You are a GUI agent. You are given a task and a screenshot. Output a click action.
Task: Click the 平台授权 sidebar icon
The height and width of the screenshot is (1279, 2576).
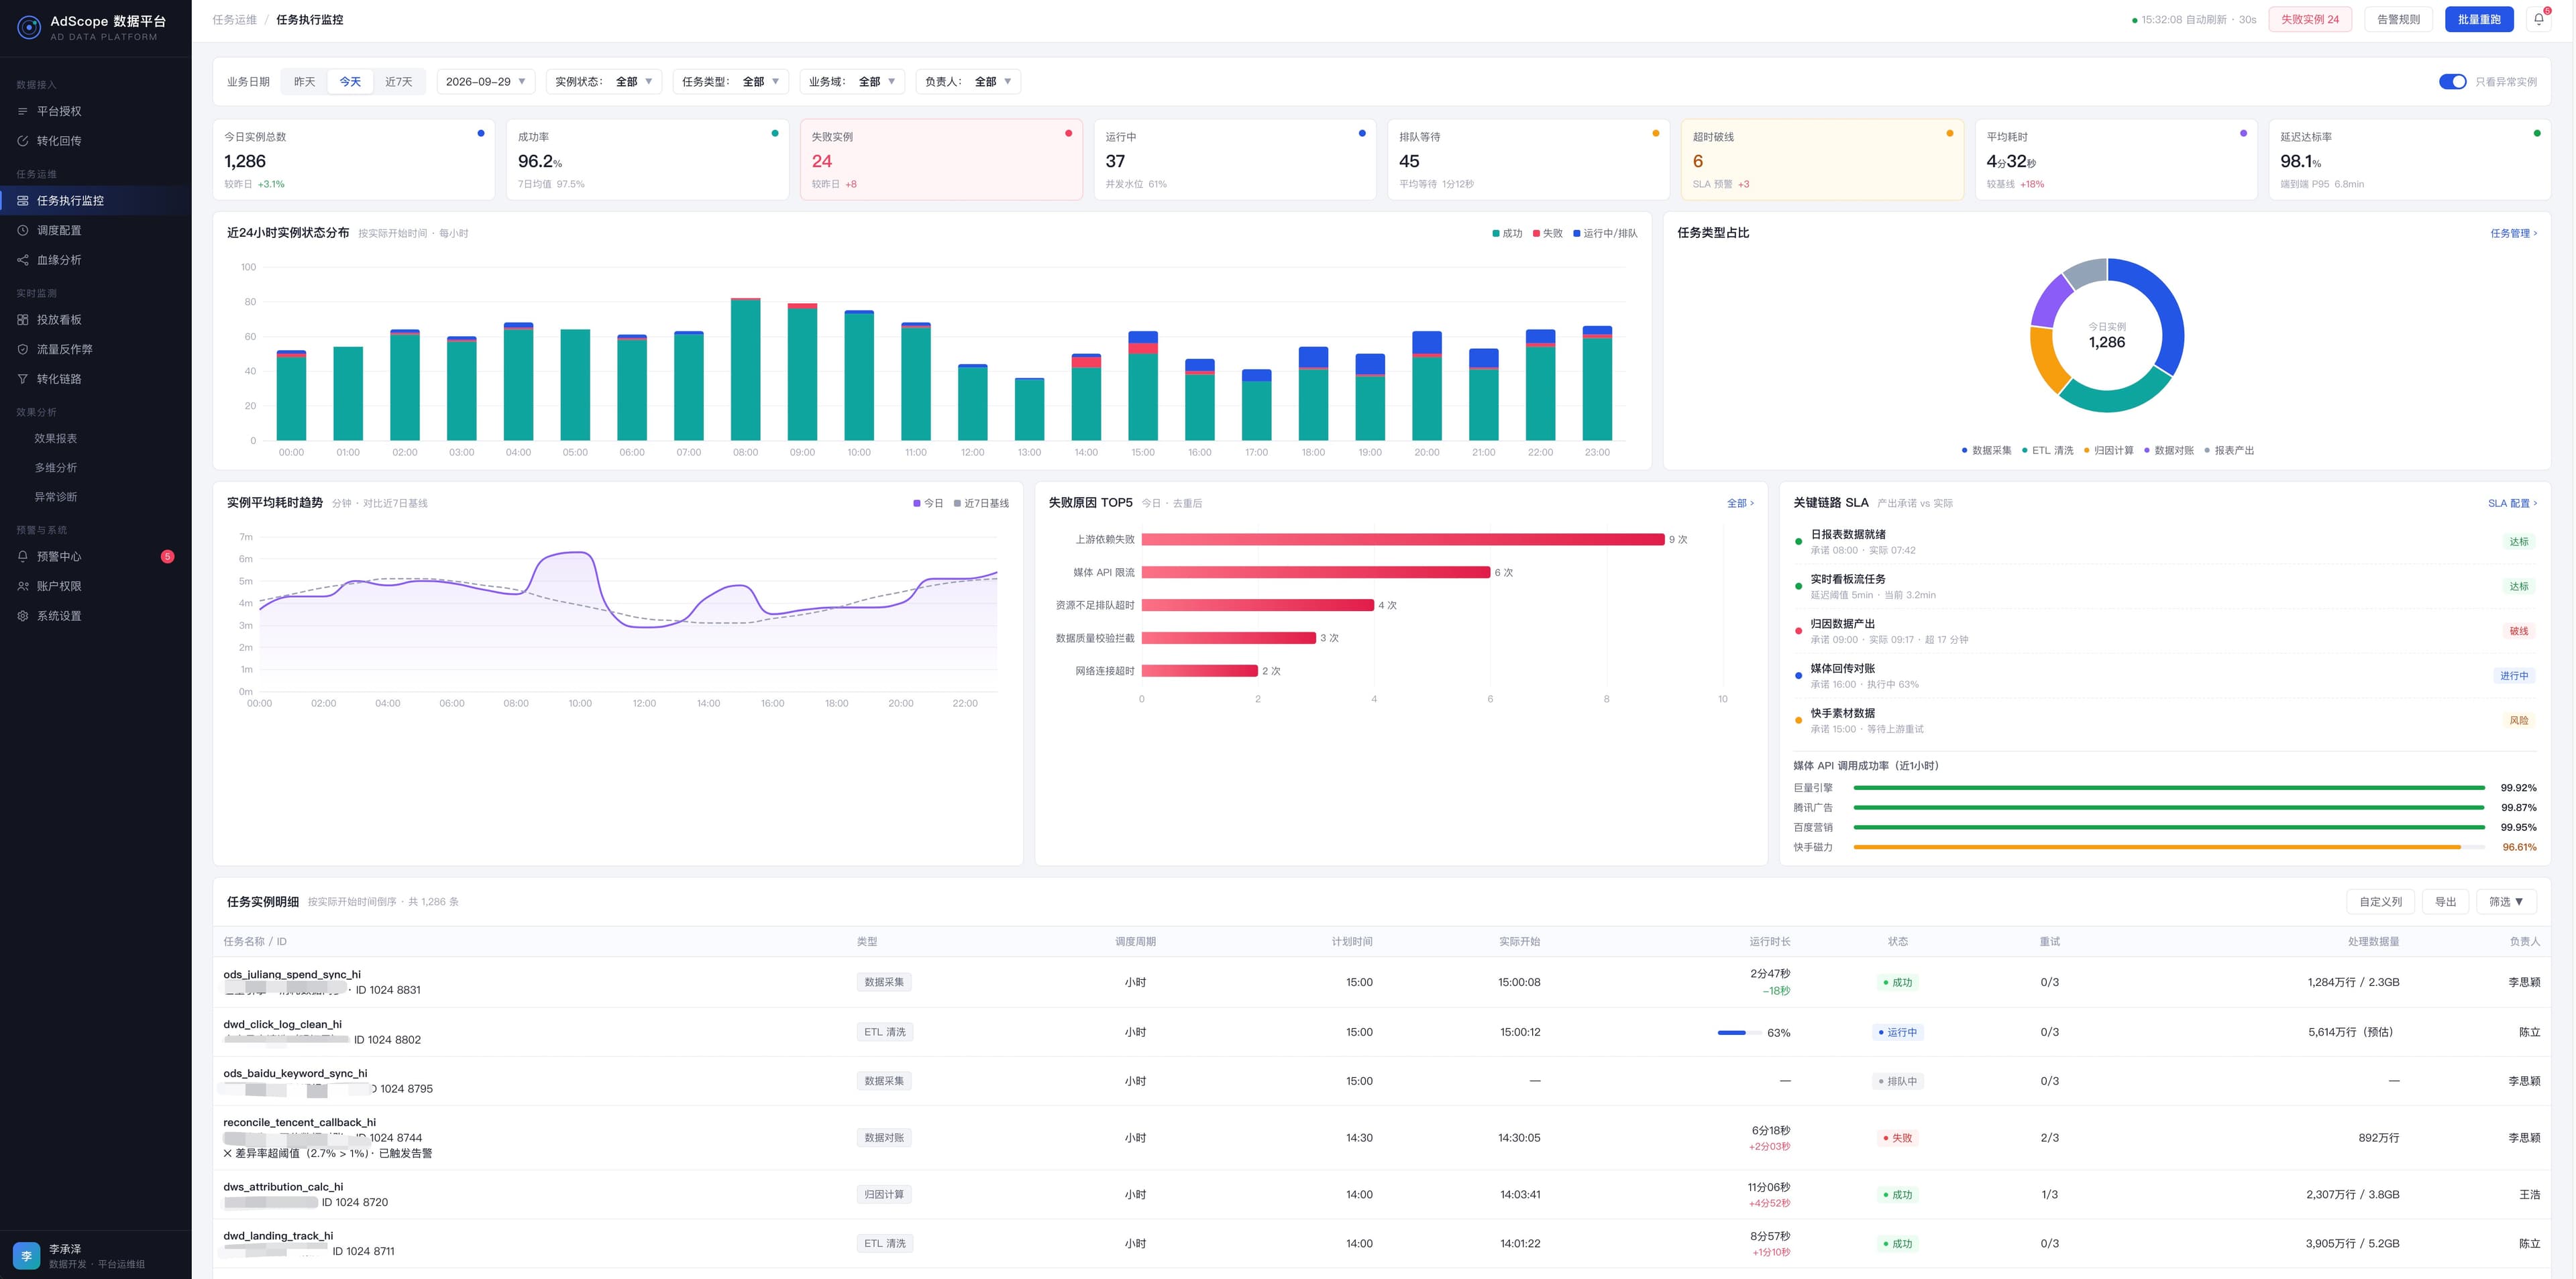(23, 111)
